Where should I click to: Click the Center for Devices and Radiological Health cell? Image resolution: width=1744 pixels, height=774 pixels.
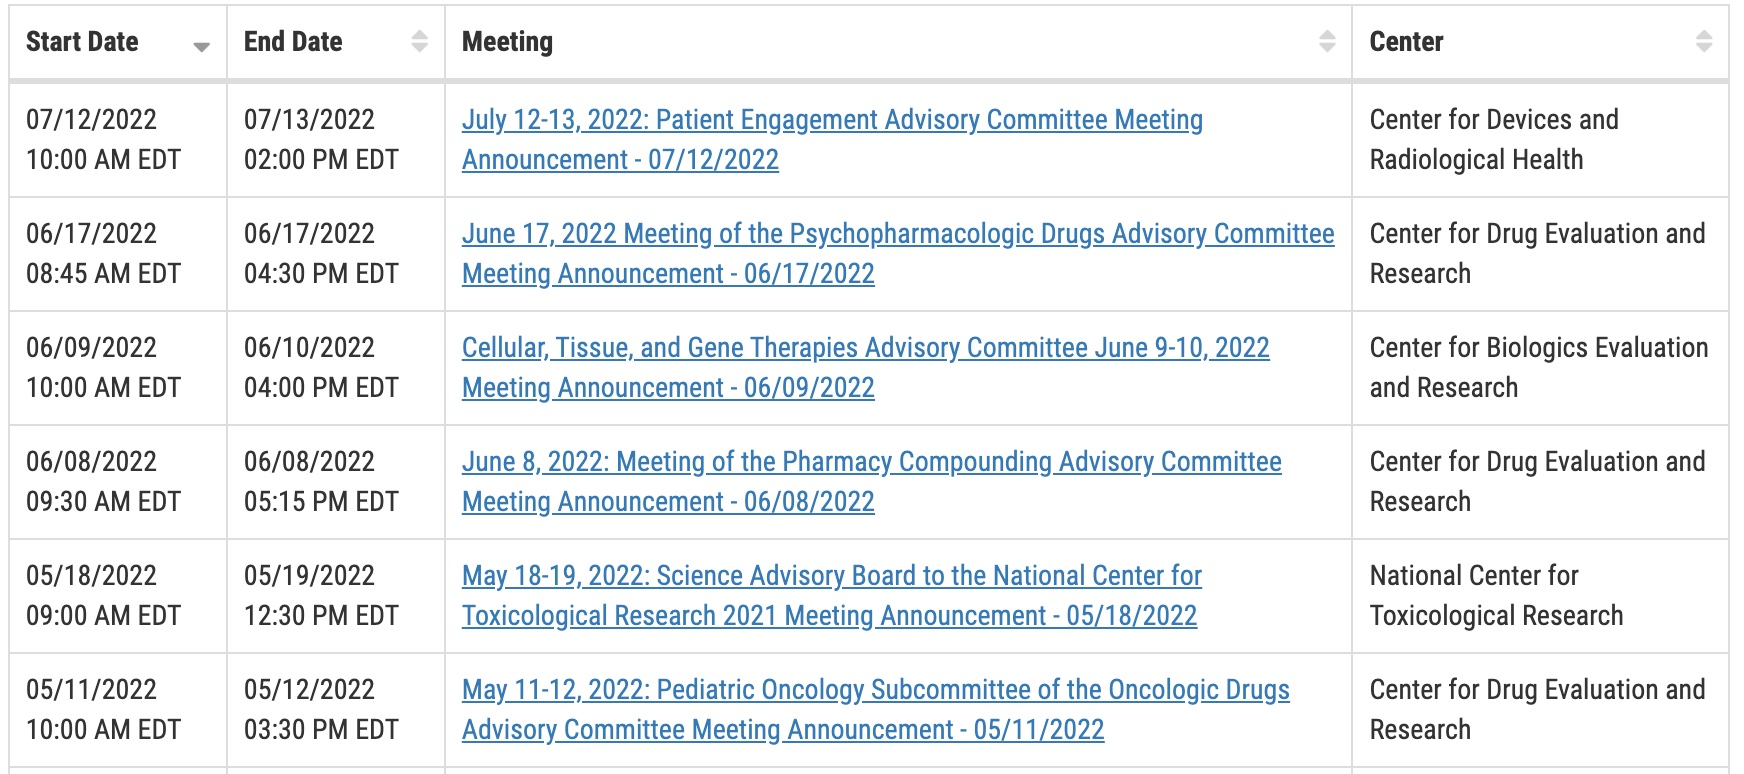coord(1540,140)
